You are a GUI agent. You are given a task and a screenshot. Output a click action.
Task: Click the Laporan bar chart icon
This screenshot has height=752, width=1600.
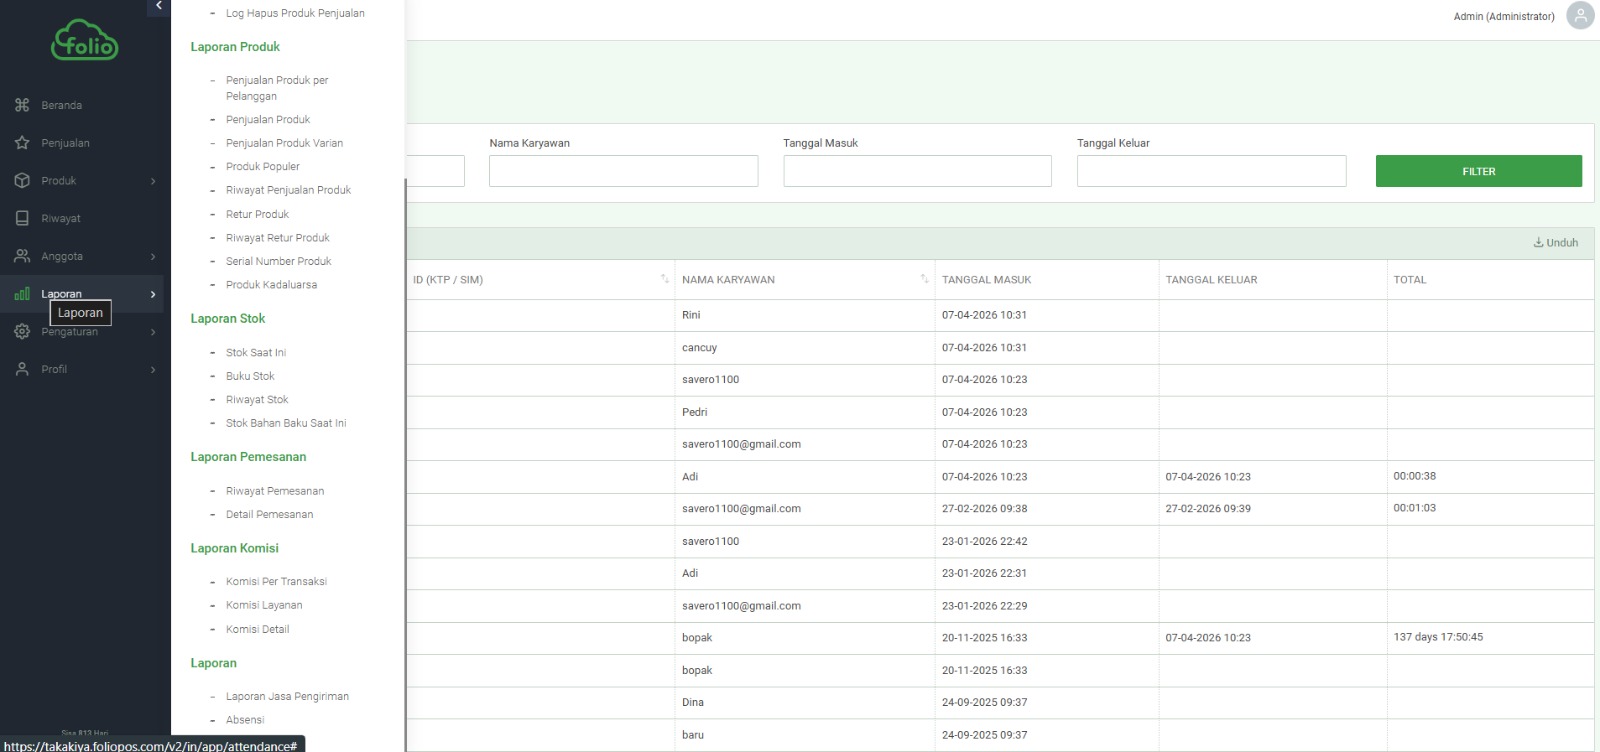click(22, 294)
